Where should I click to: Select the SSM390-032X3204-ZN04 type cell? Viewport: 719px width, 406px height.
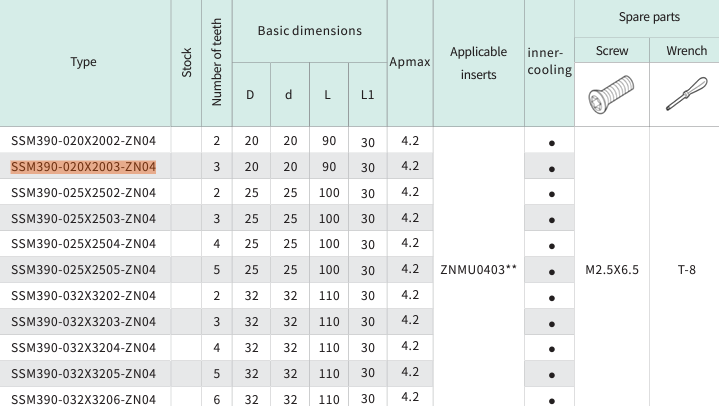(84, 347)
